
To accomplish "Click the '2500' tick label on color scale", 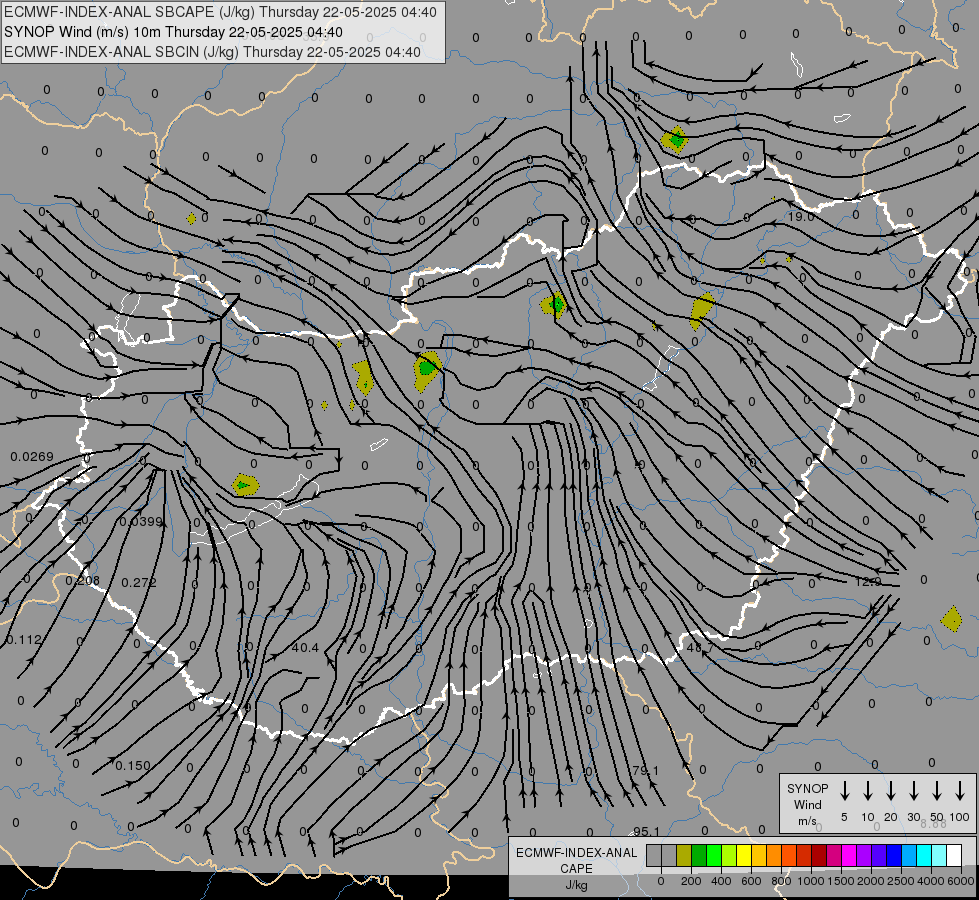I will [x=900, y=881].
